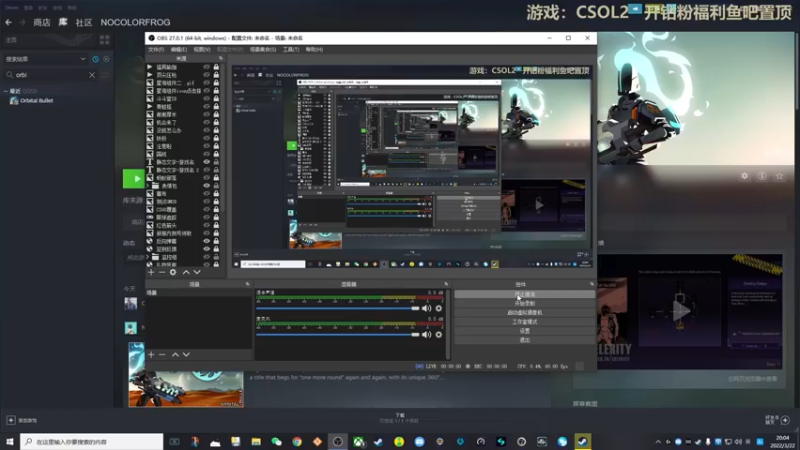Open 设置 settings button in controls
The height and width of the screenshot is (450, 800).
(524, 331)
